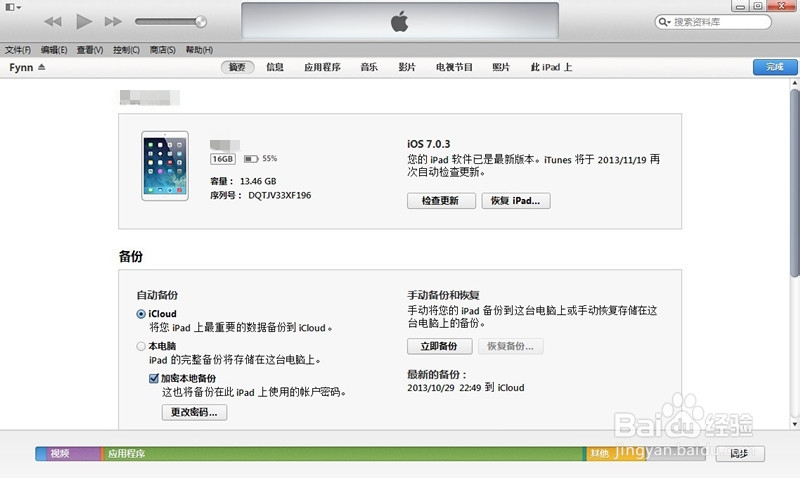Image resolution: width=800 pixels, height=478 pixels.
Task: Switch to the 影片 tab
Action: (407, 67)
